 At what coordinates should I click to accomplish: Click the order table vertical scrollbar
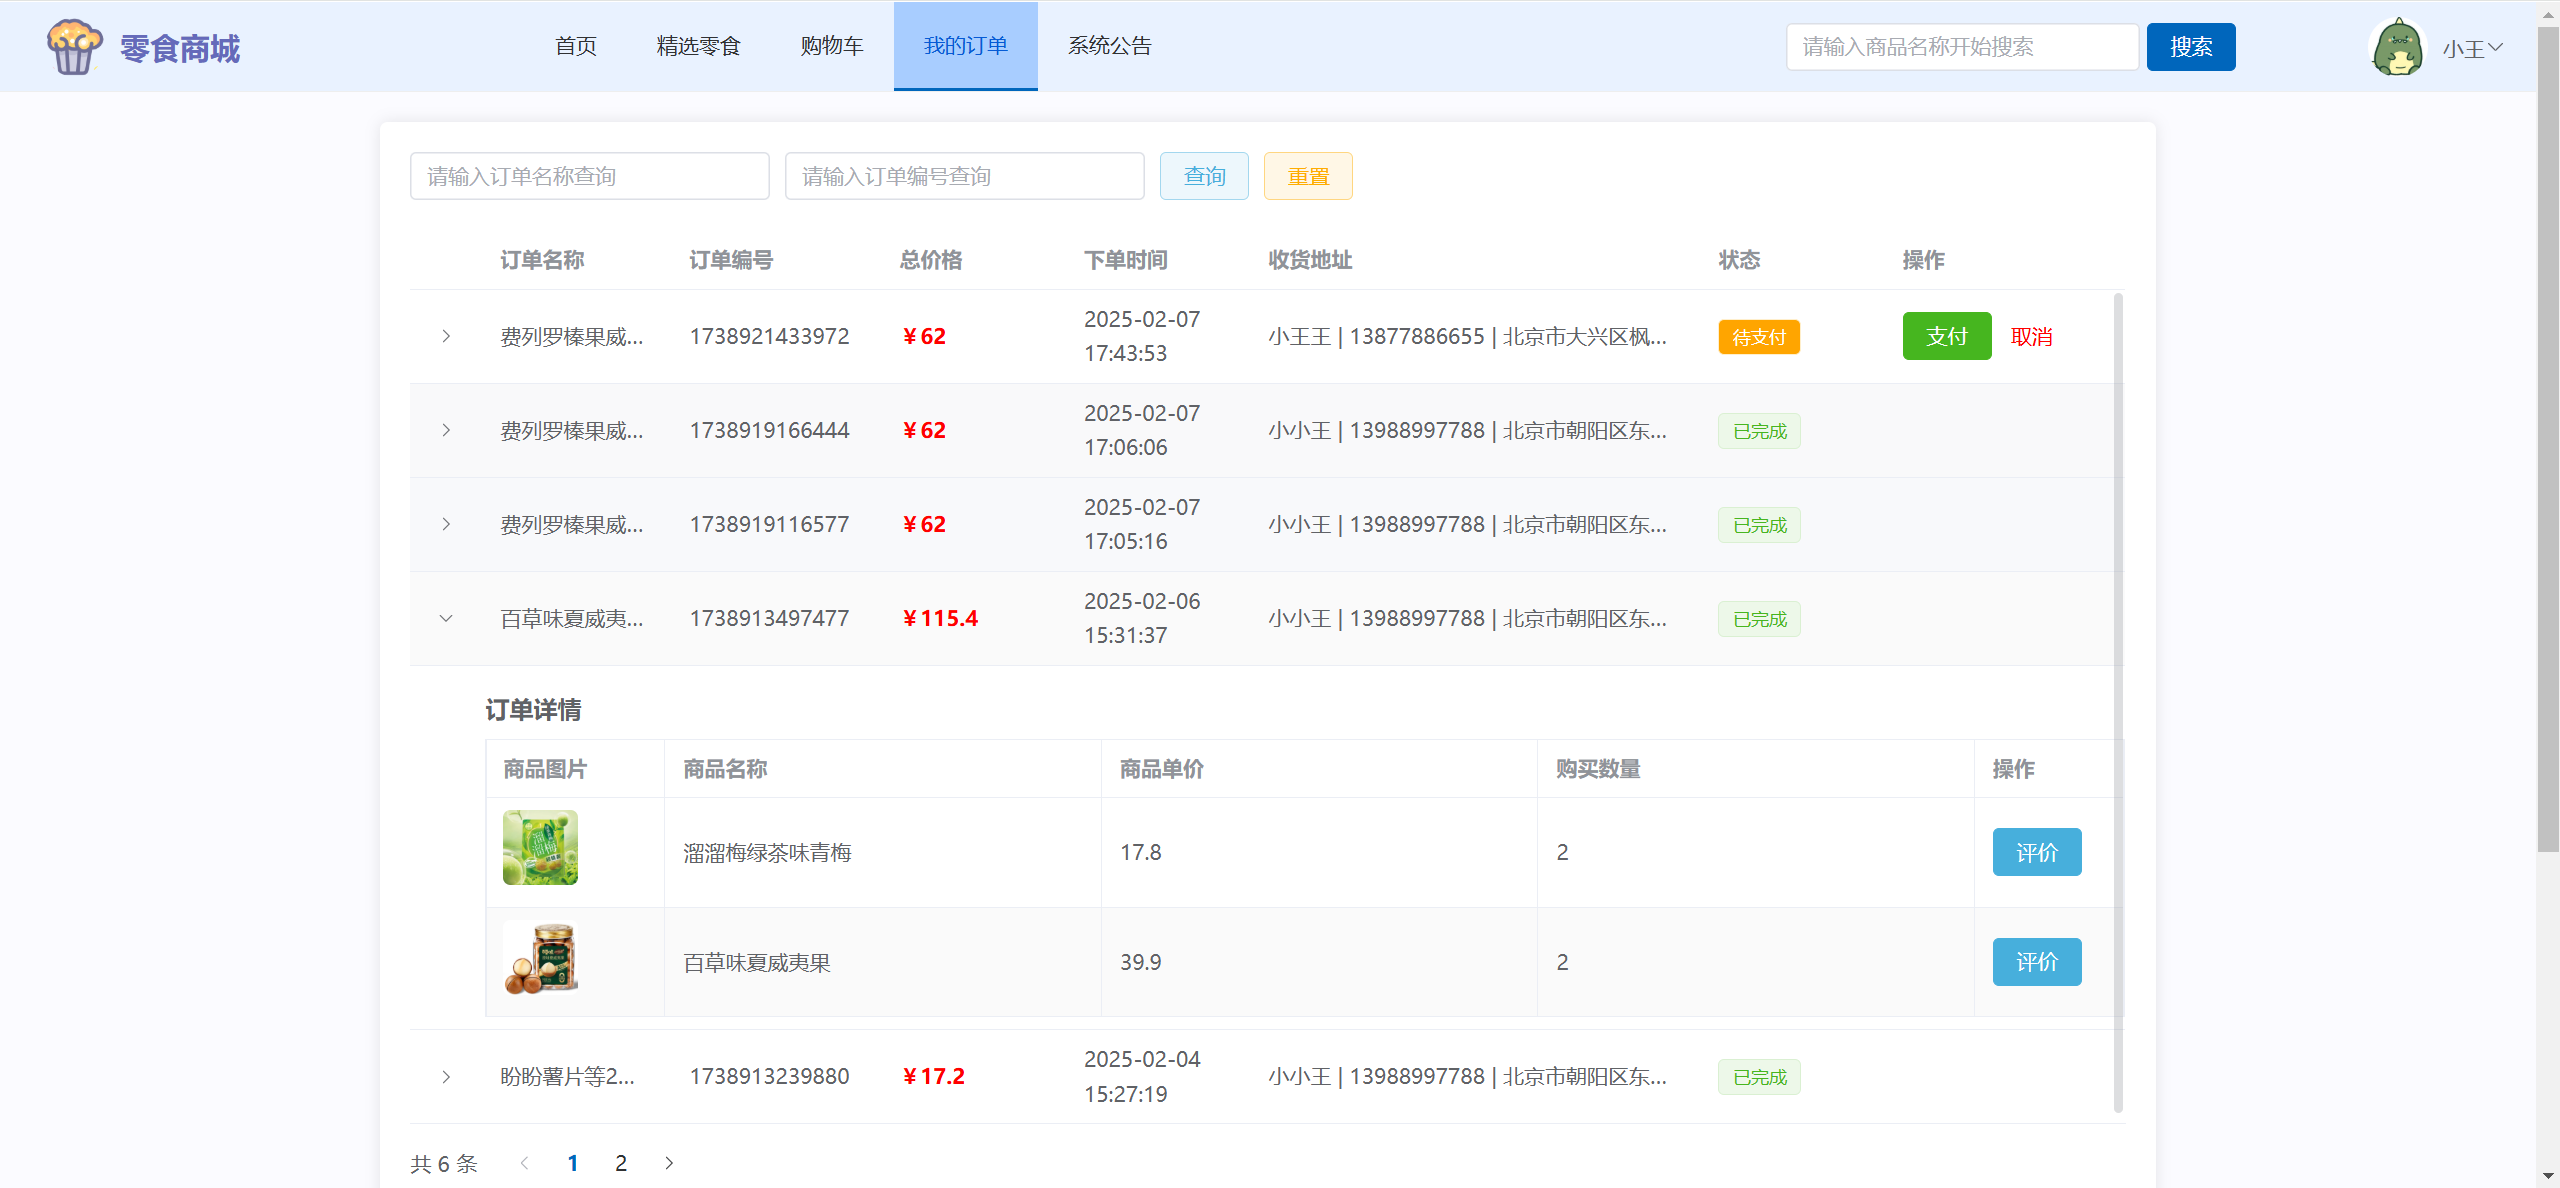(2118, 700)
